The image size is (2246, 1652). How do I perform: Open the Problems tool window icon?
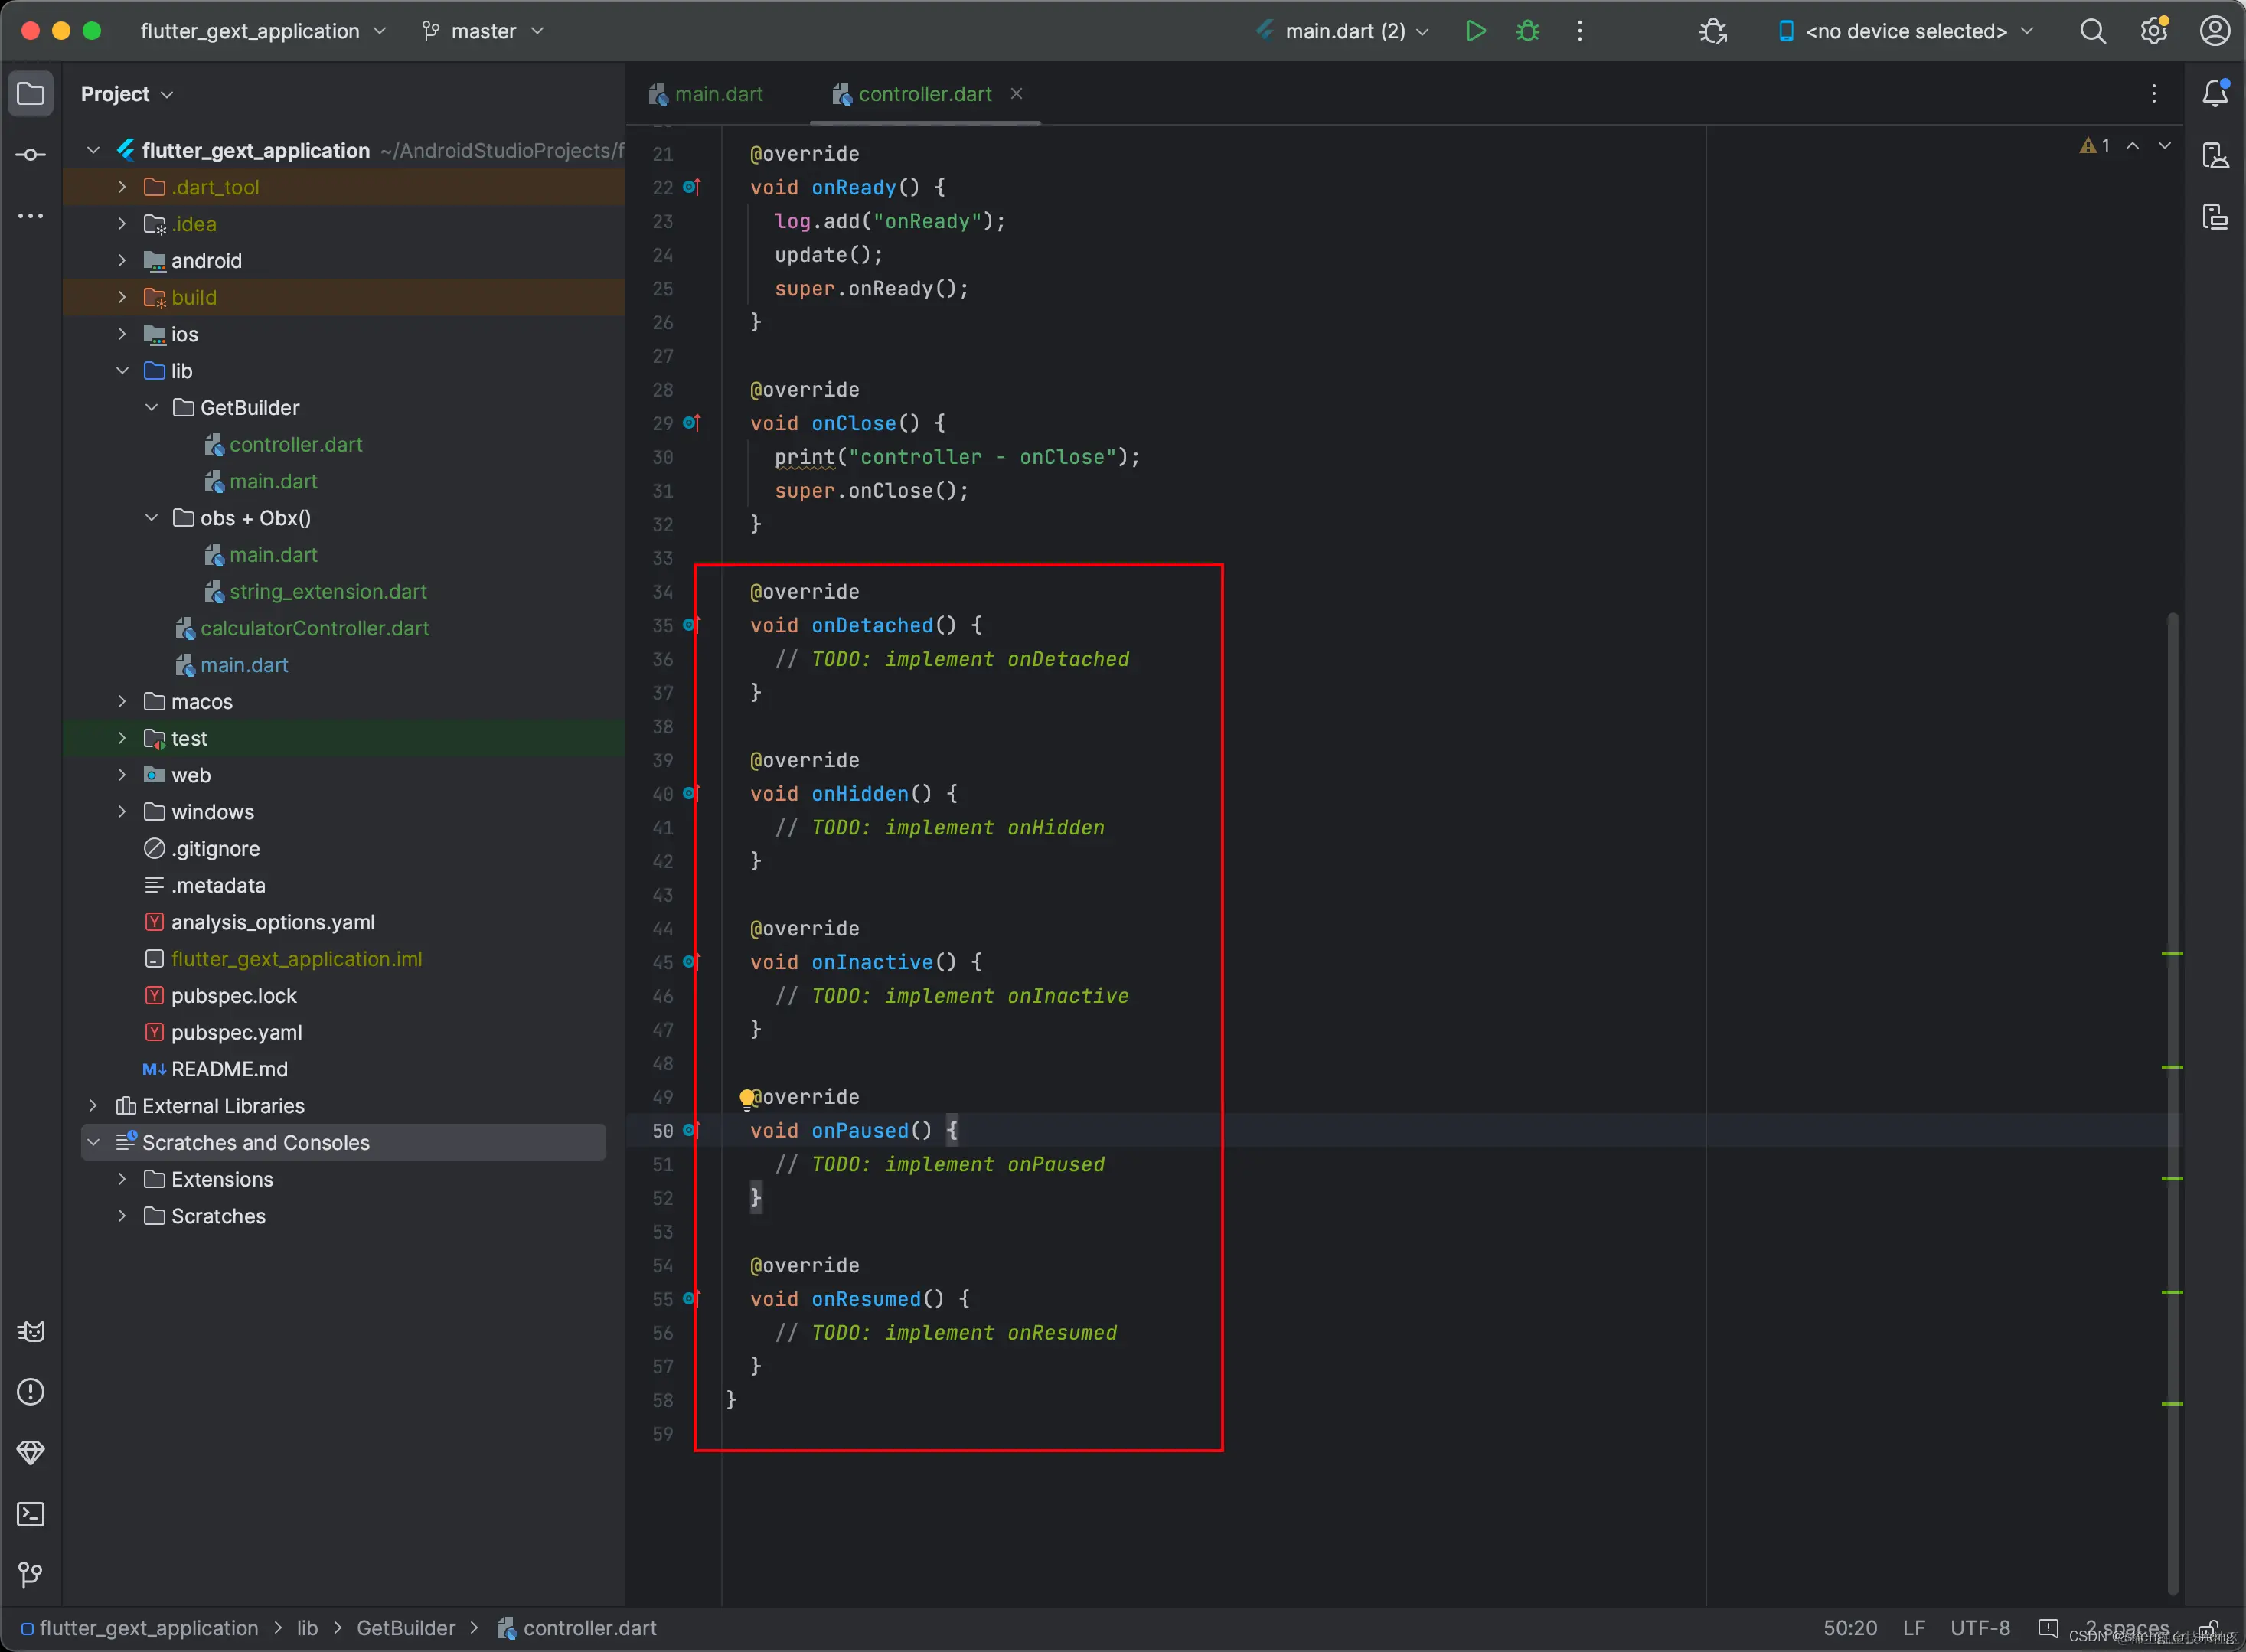(31, 1392)
